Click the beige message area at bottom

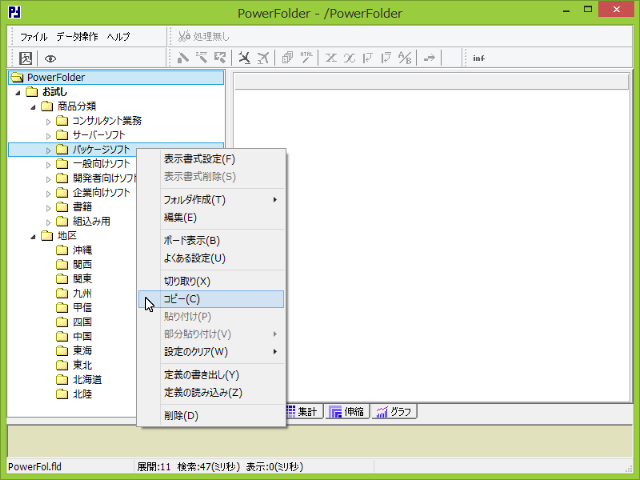click(320, 441)
